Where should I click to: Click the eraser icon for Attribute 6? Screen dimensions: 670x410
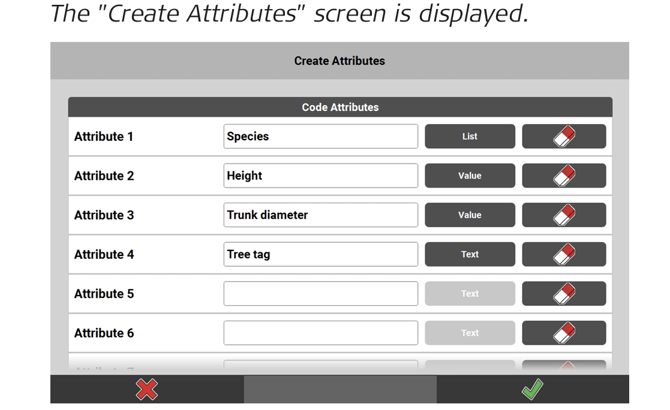[564, 333]
